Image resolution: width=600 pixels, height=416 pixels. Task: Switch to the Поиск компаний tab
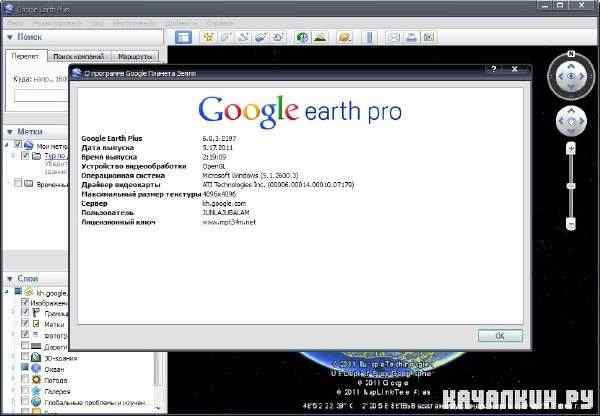tap(78, 57)
